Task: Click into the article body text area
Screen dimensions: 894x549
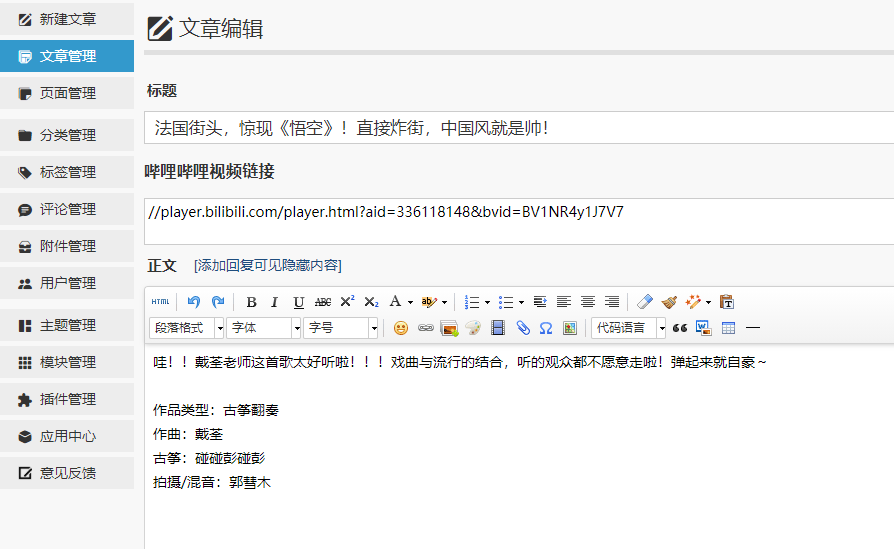Action: point(519,446)
